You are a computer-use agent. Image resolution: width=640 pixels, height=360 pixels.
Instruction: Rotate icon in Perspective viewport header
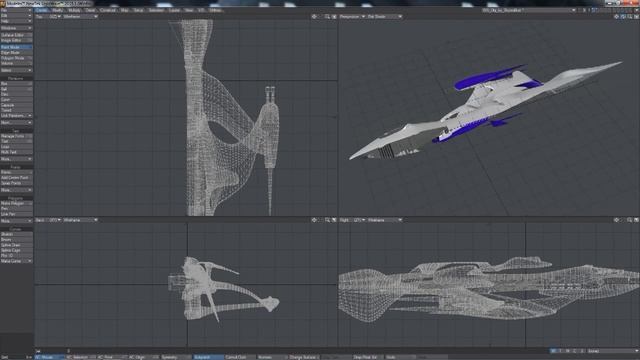click(x=623, y=17)
